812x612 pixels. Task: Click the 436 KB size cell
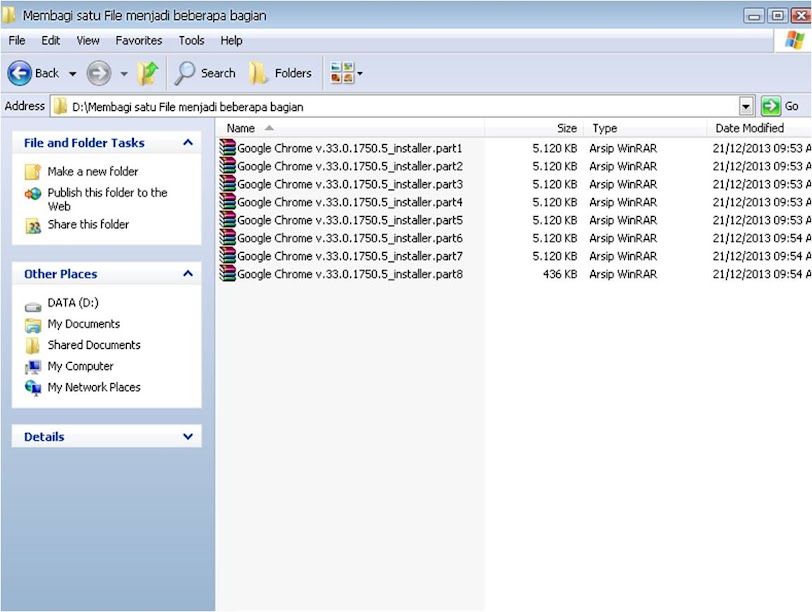(560, 274)
